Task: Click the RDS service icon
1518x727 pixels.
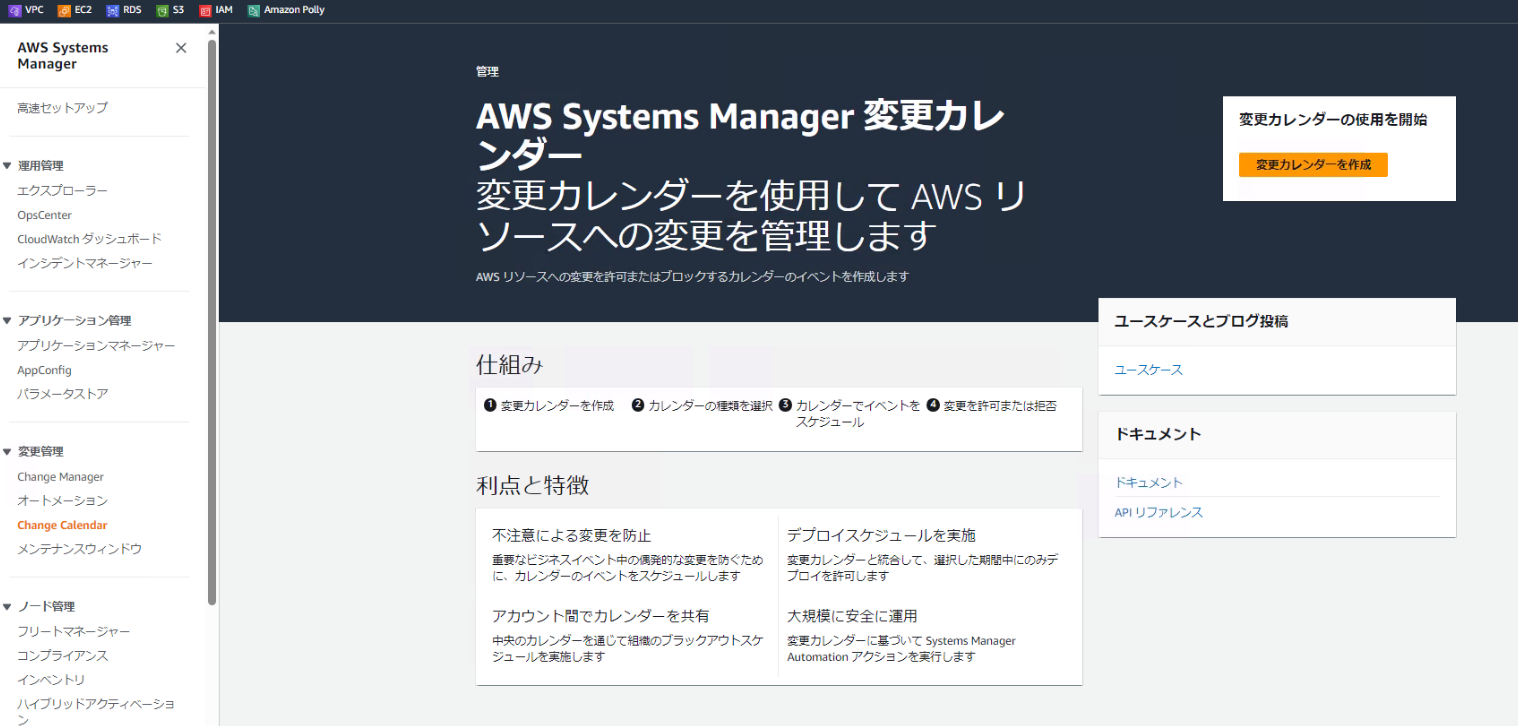Action: [112, 10]
